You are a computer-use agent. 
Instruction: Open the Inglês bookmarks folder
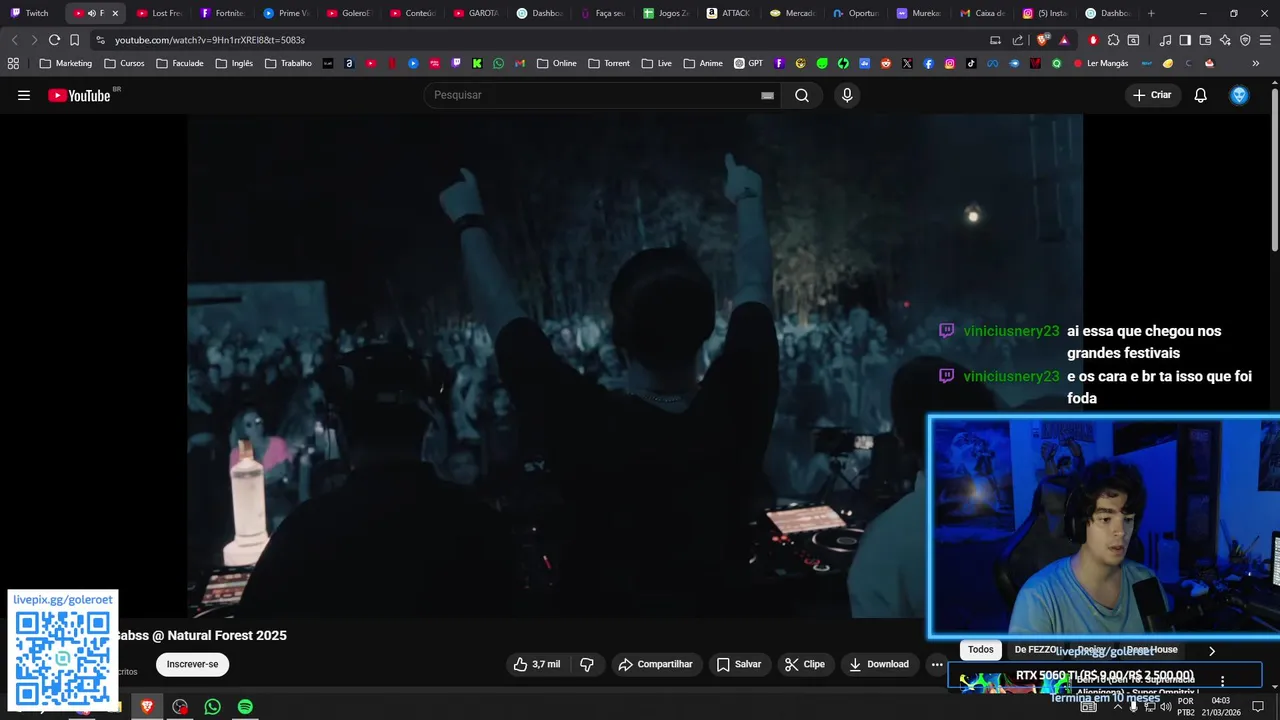(x=234, y=63)
